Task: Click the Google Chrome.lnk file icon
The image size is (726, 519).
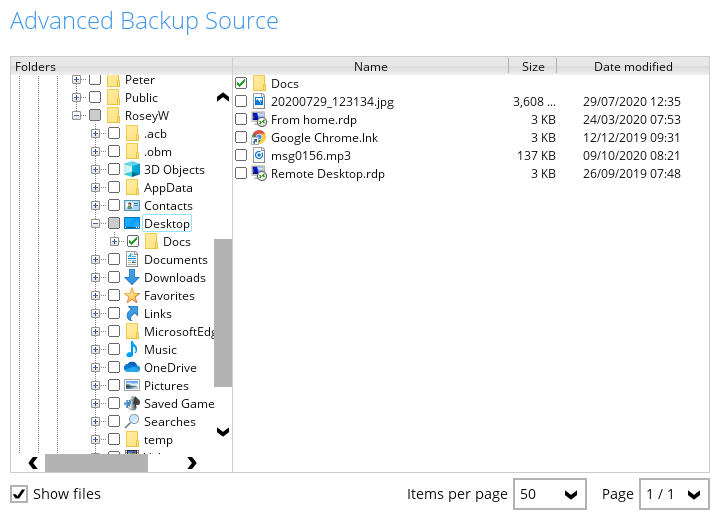Action: click(259, 138)
